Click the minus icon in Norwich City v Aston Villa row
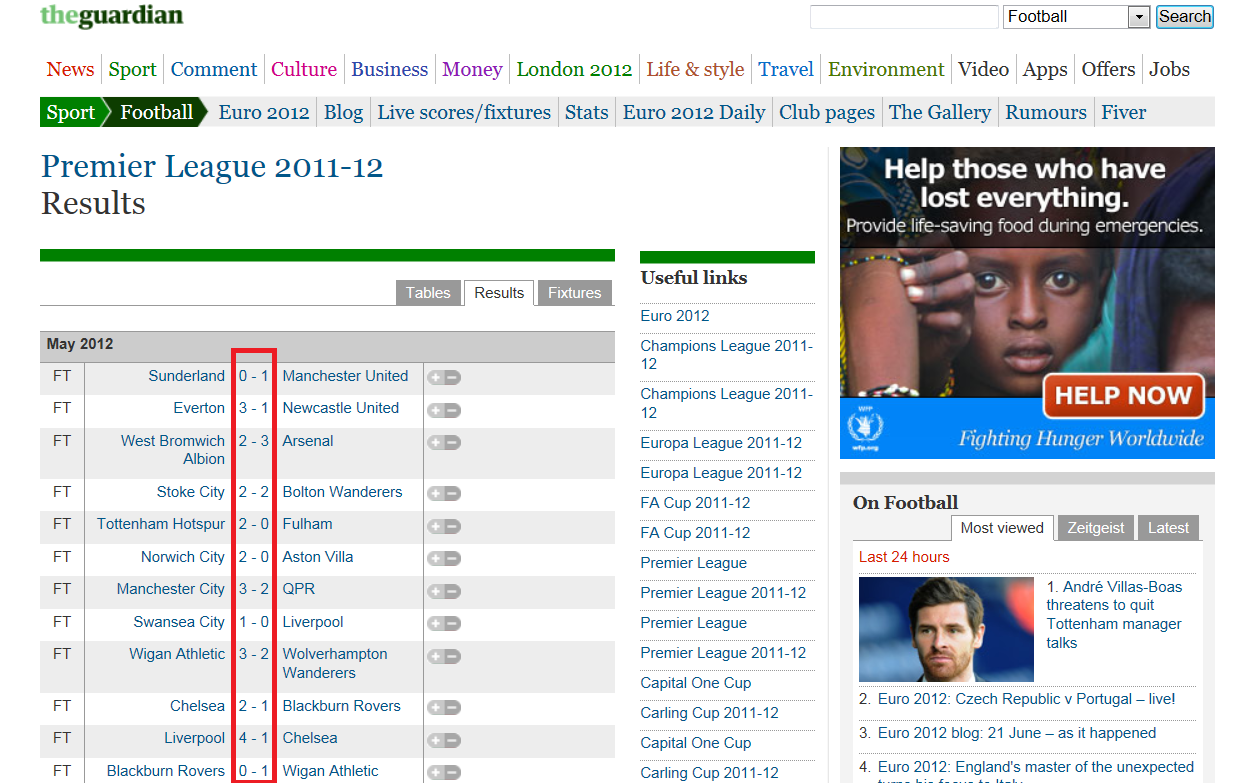The width and height of the screenshot is (1247, 783). (453, 559)
